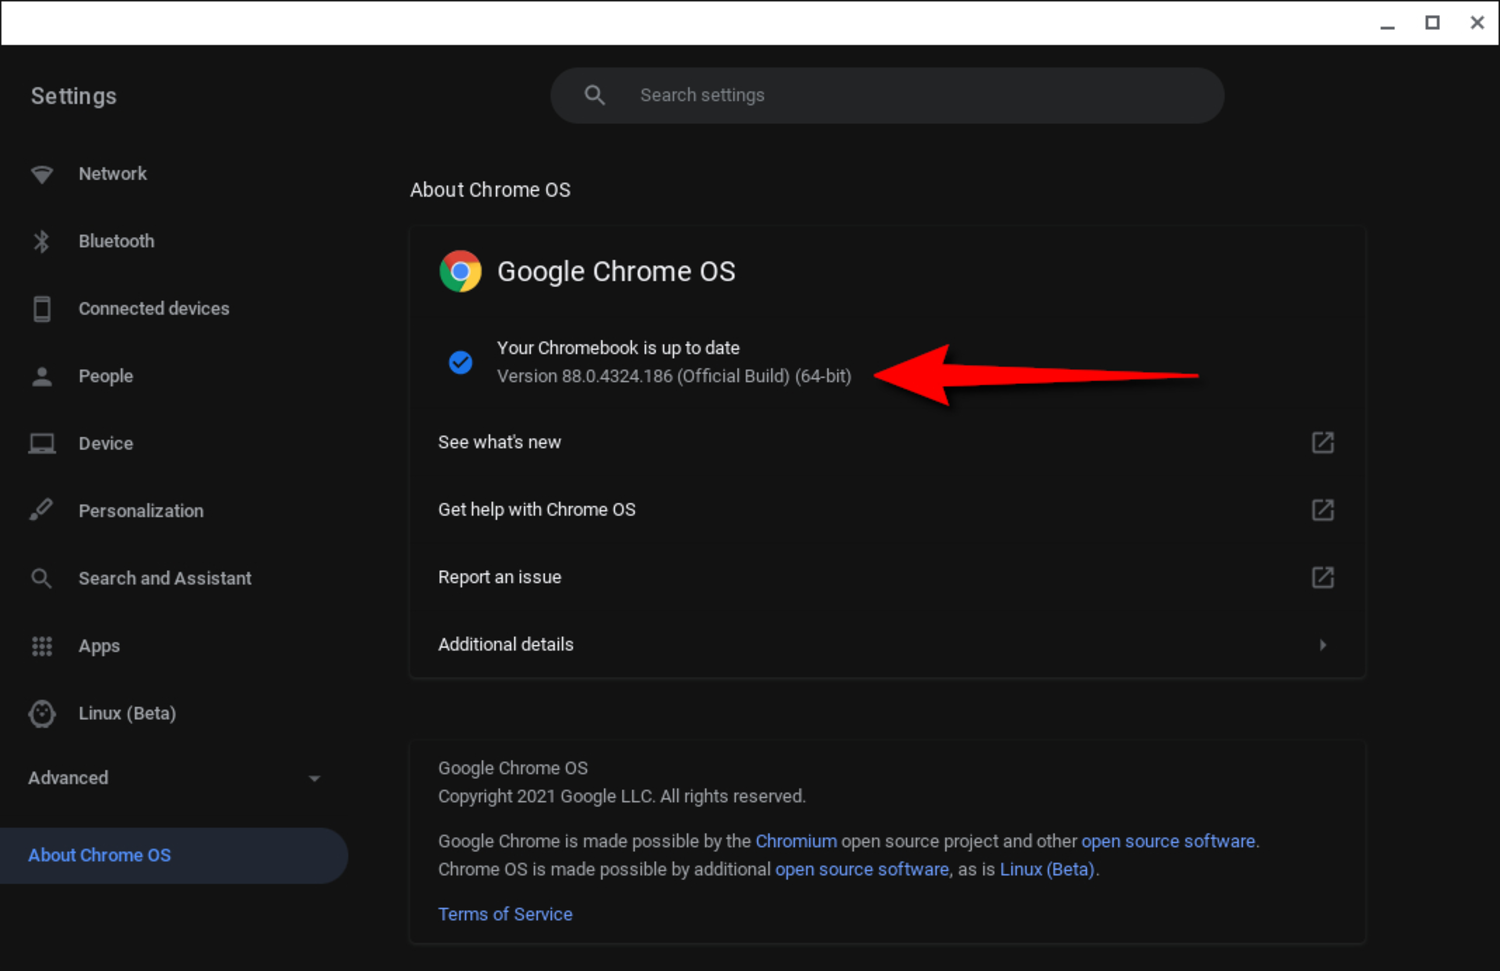Open the Chromium link

pyautogui.click(x=796, y=841)
